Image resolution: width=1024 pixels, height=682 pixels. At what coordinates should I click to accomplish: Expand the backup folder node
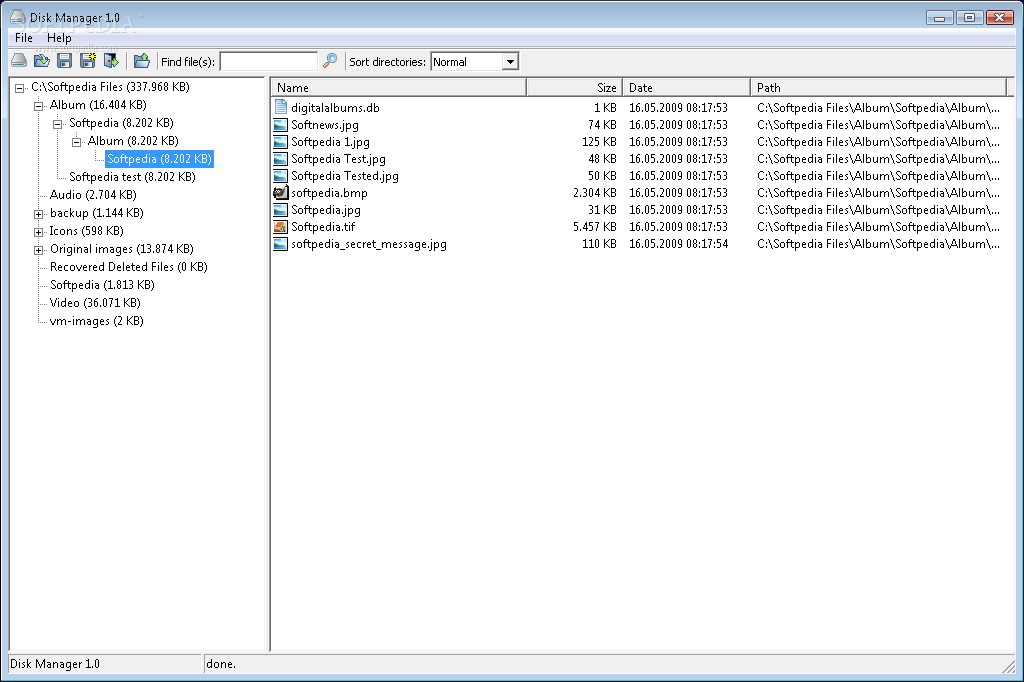39,214
